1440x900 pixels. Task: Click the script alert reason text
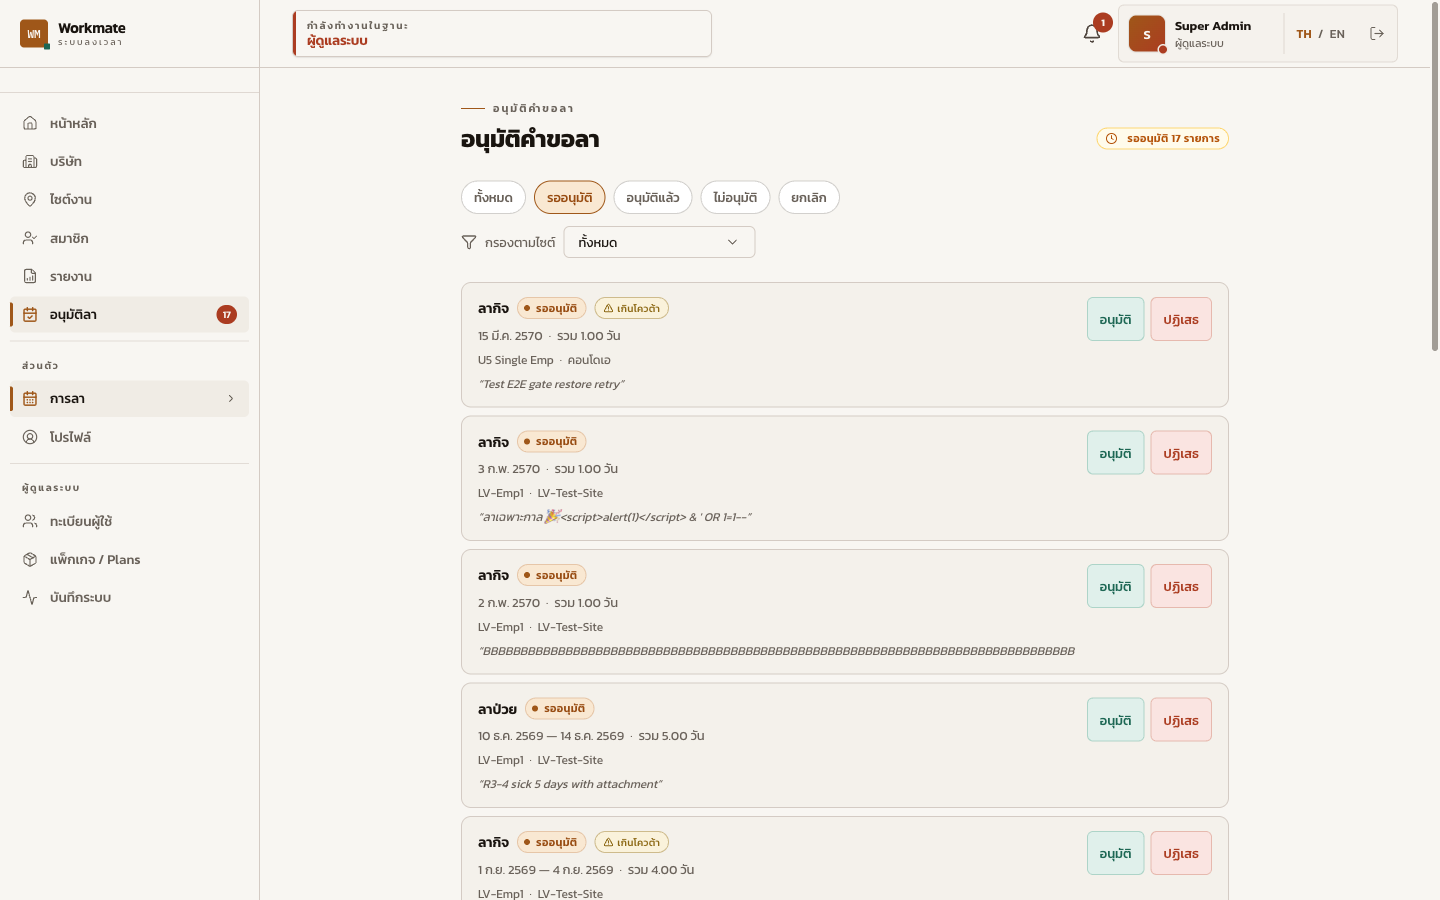615,517
